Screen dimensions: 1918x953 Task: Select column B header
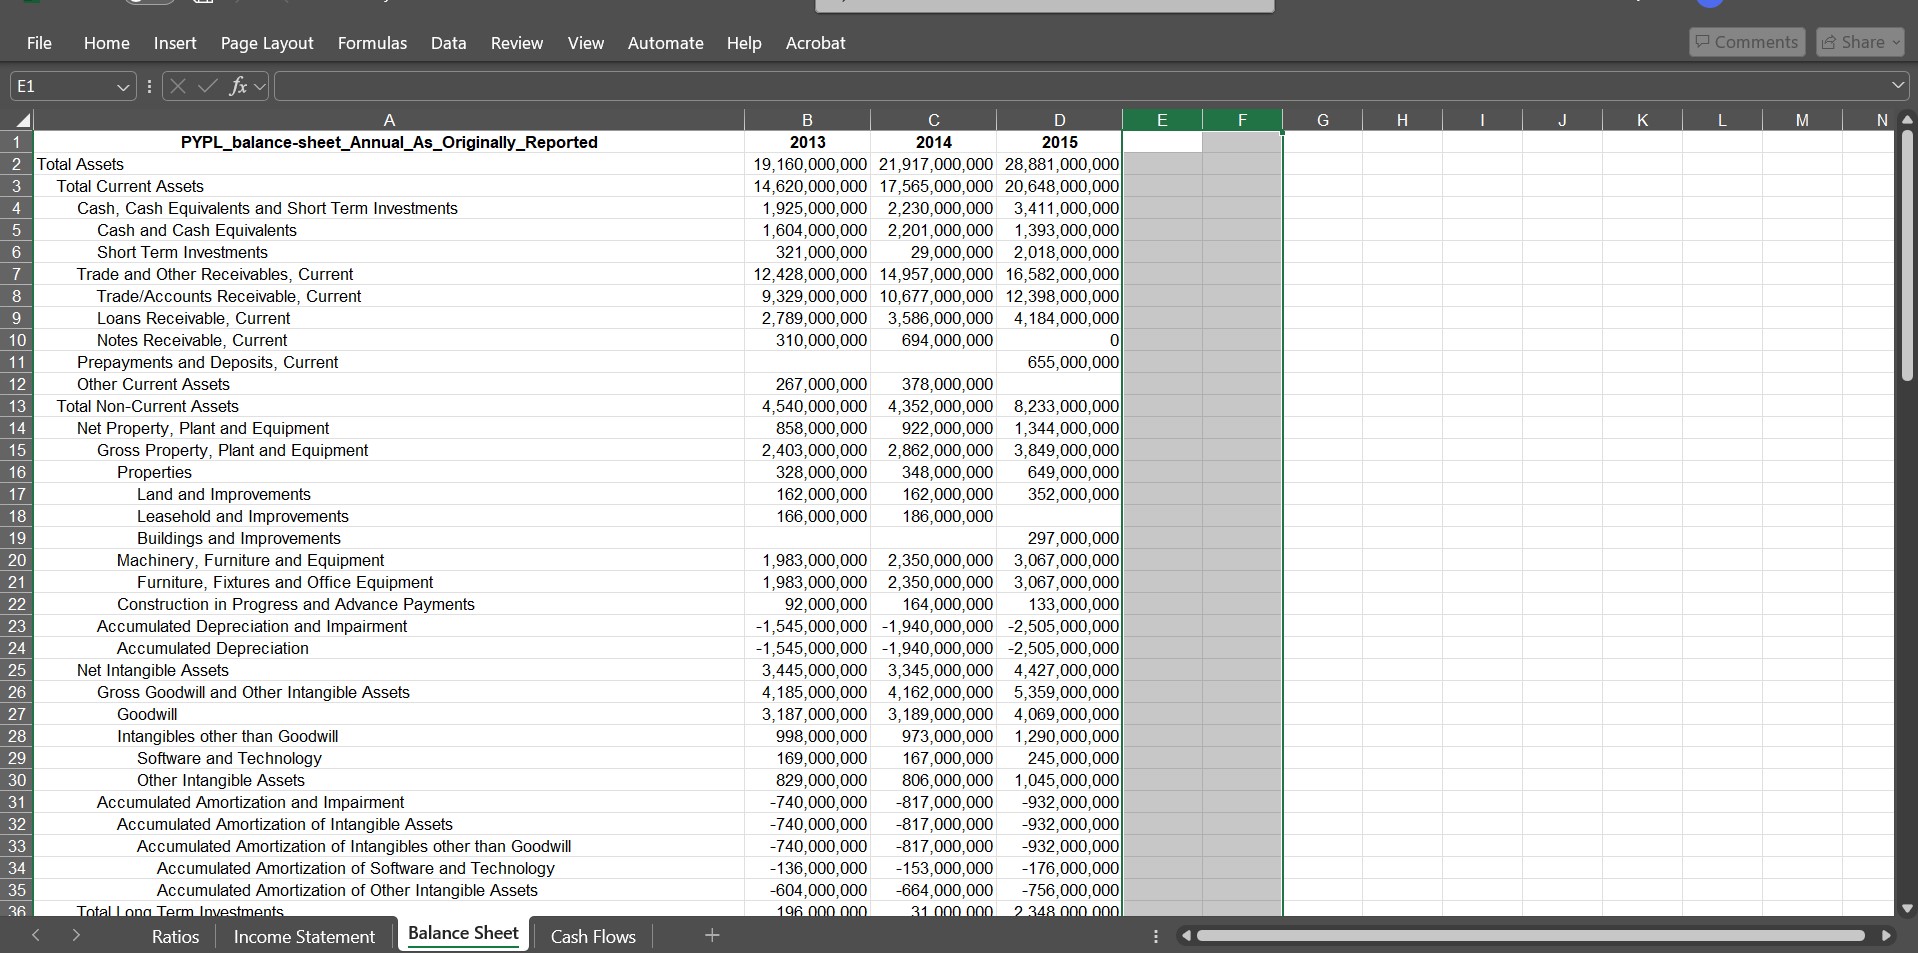click(x=807, y=121)
